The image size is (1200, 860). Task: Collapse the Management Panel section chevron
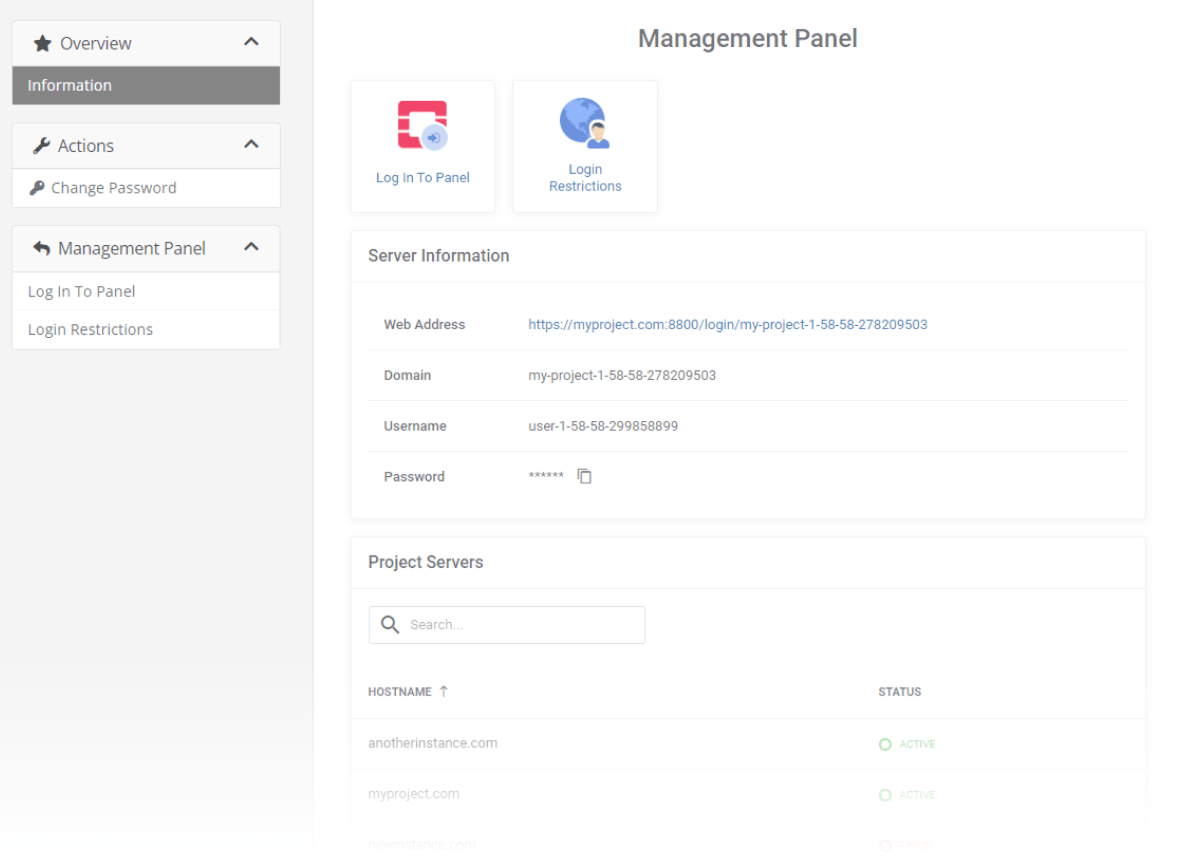251,247
